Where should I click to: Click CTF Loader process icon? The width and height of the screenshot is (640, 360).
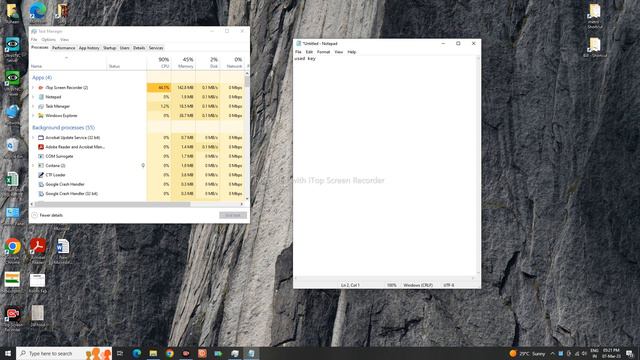click(41, 175)
